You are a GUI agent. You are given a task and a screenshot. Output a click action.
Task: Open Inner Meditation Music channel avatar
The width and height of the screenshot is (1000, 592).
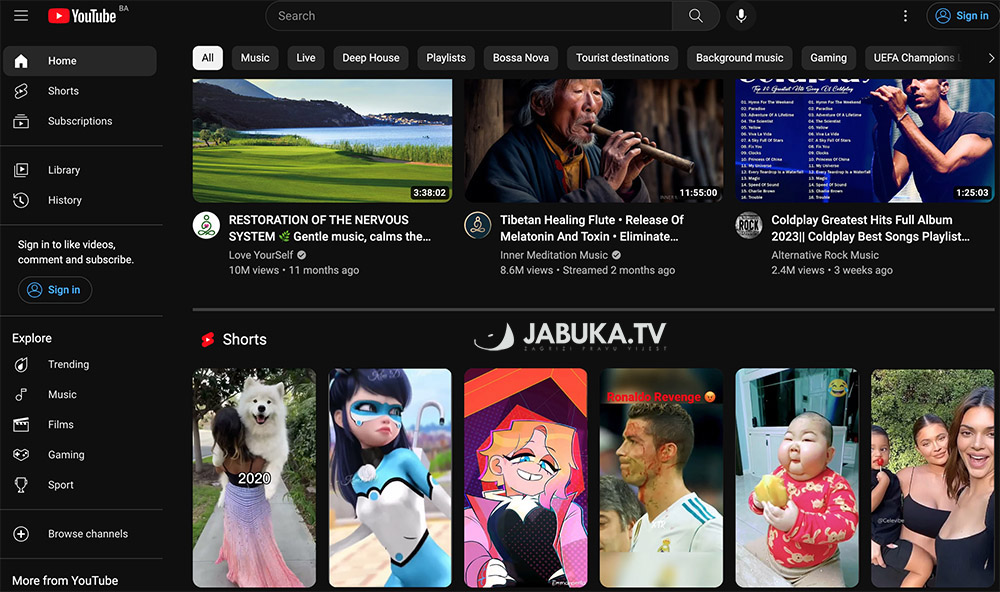478,226
